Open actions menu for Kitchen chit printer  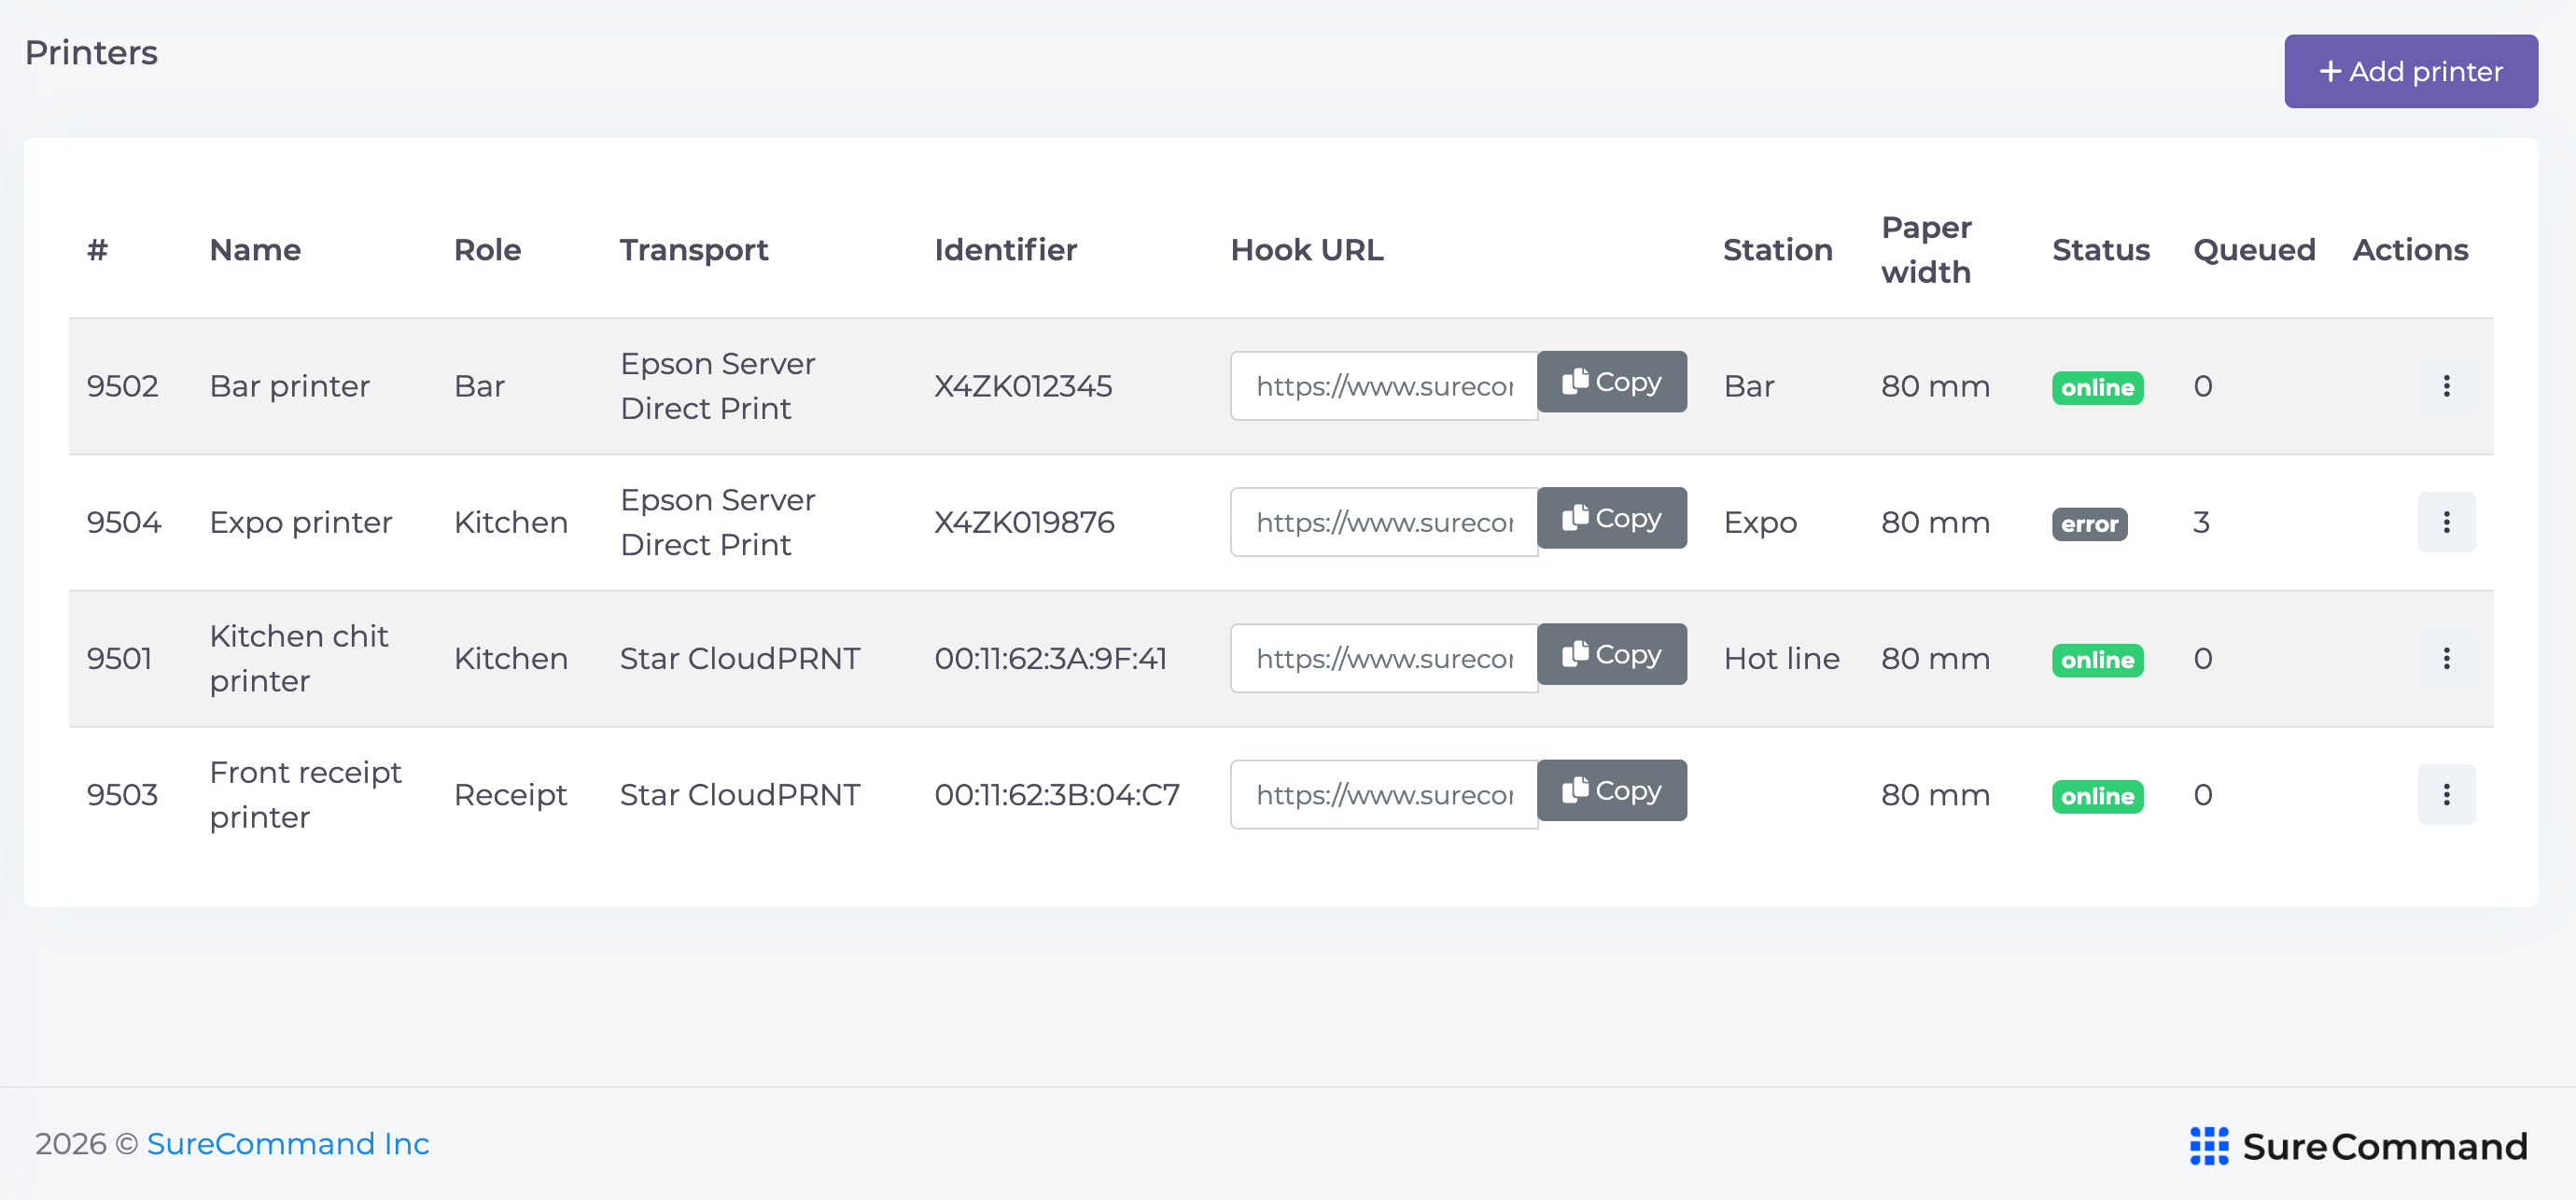[2446, 658]
